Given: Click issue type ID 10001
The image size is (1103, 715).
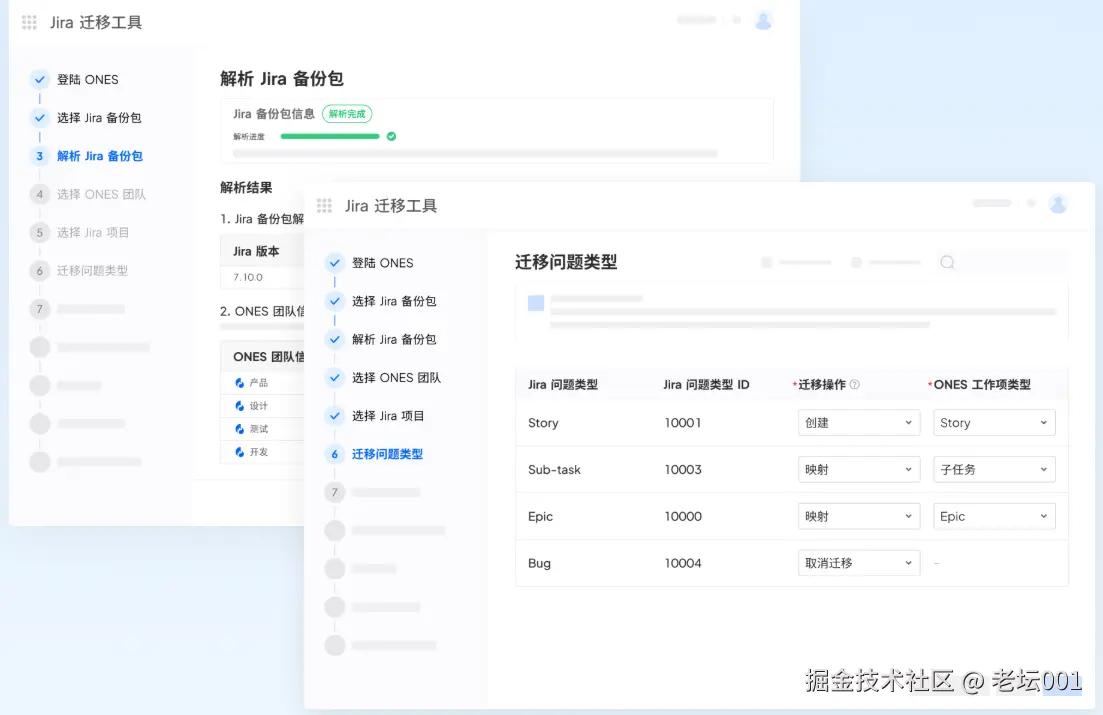Looking at the screenshot, I should click(x=682, y=423).
